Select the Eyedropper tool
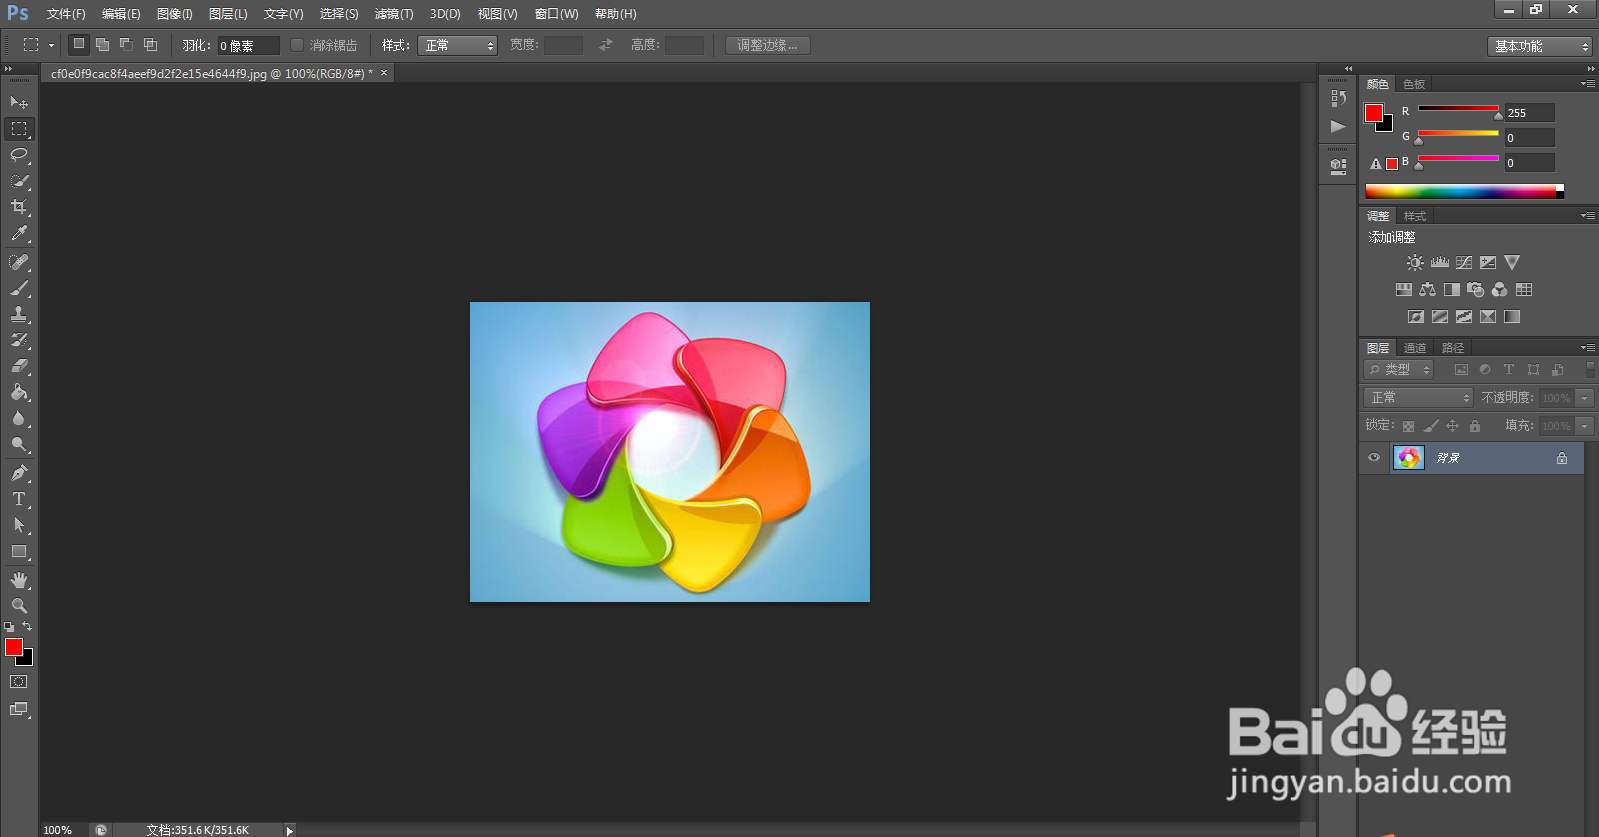 point(19,233)
